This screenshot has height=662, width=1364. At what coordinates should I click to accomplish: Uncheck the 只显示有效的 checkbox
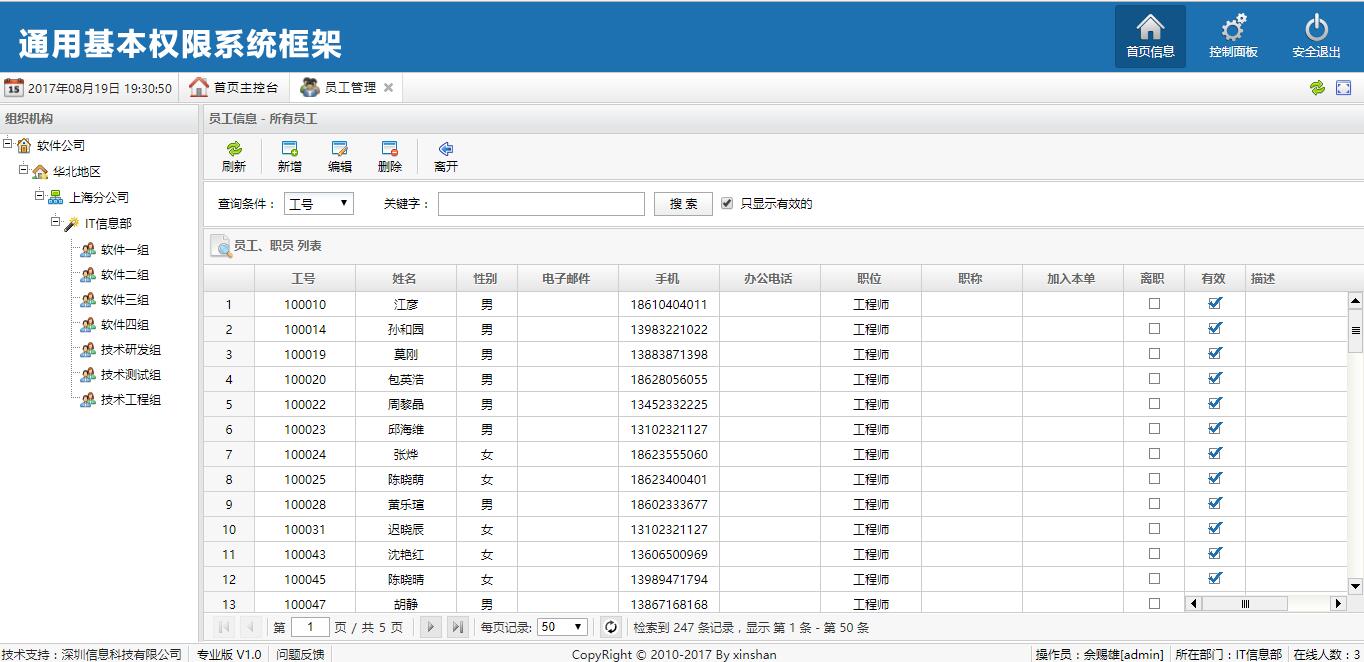click(x=727, y=203)
